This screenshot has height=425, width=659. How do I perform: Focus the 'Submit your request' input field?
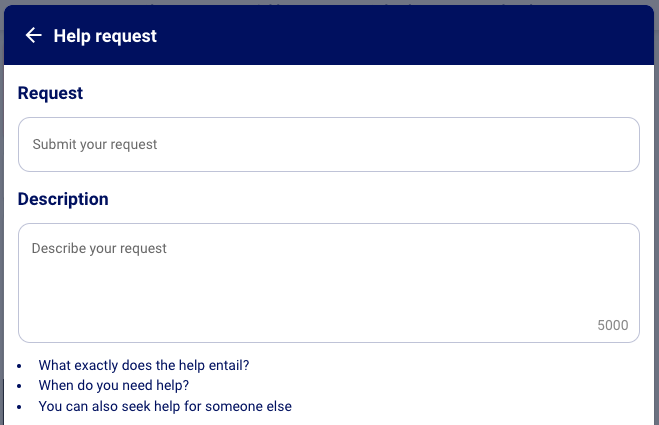328,145
